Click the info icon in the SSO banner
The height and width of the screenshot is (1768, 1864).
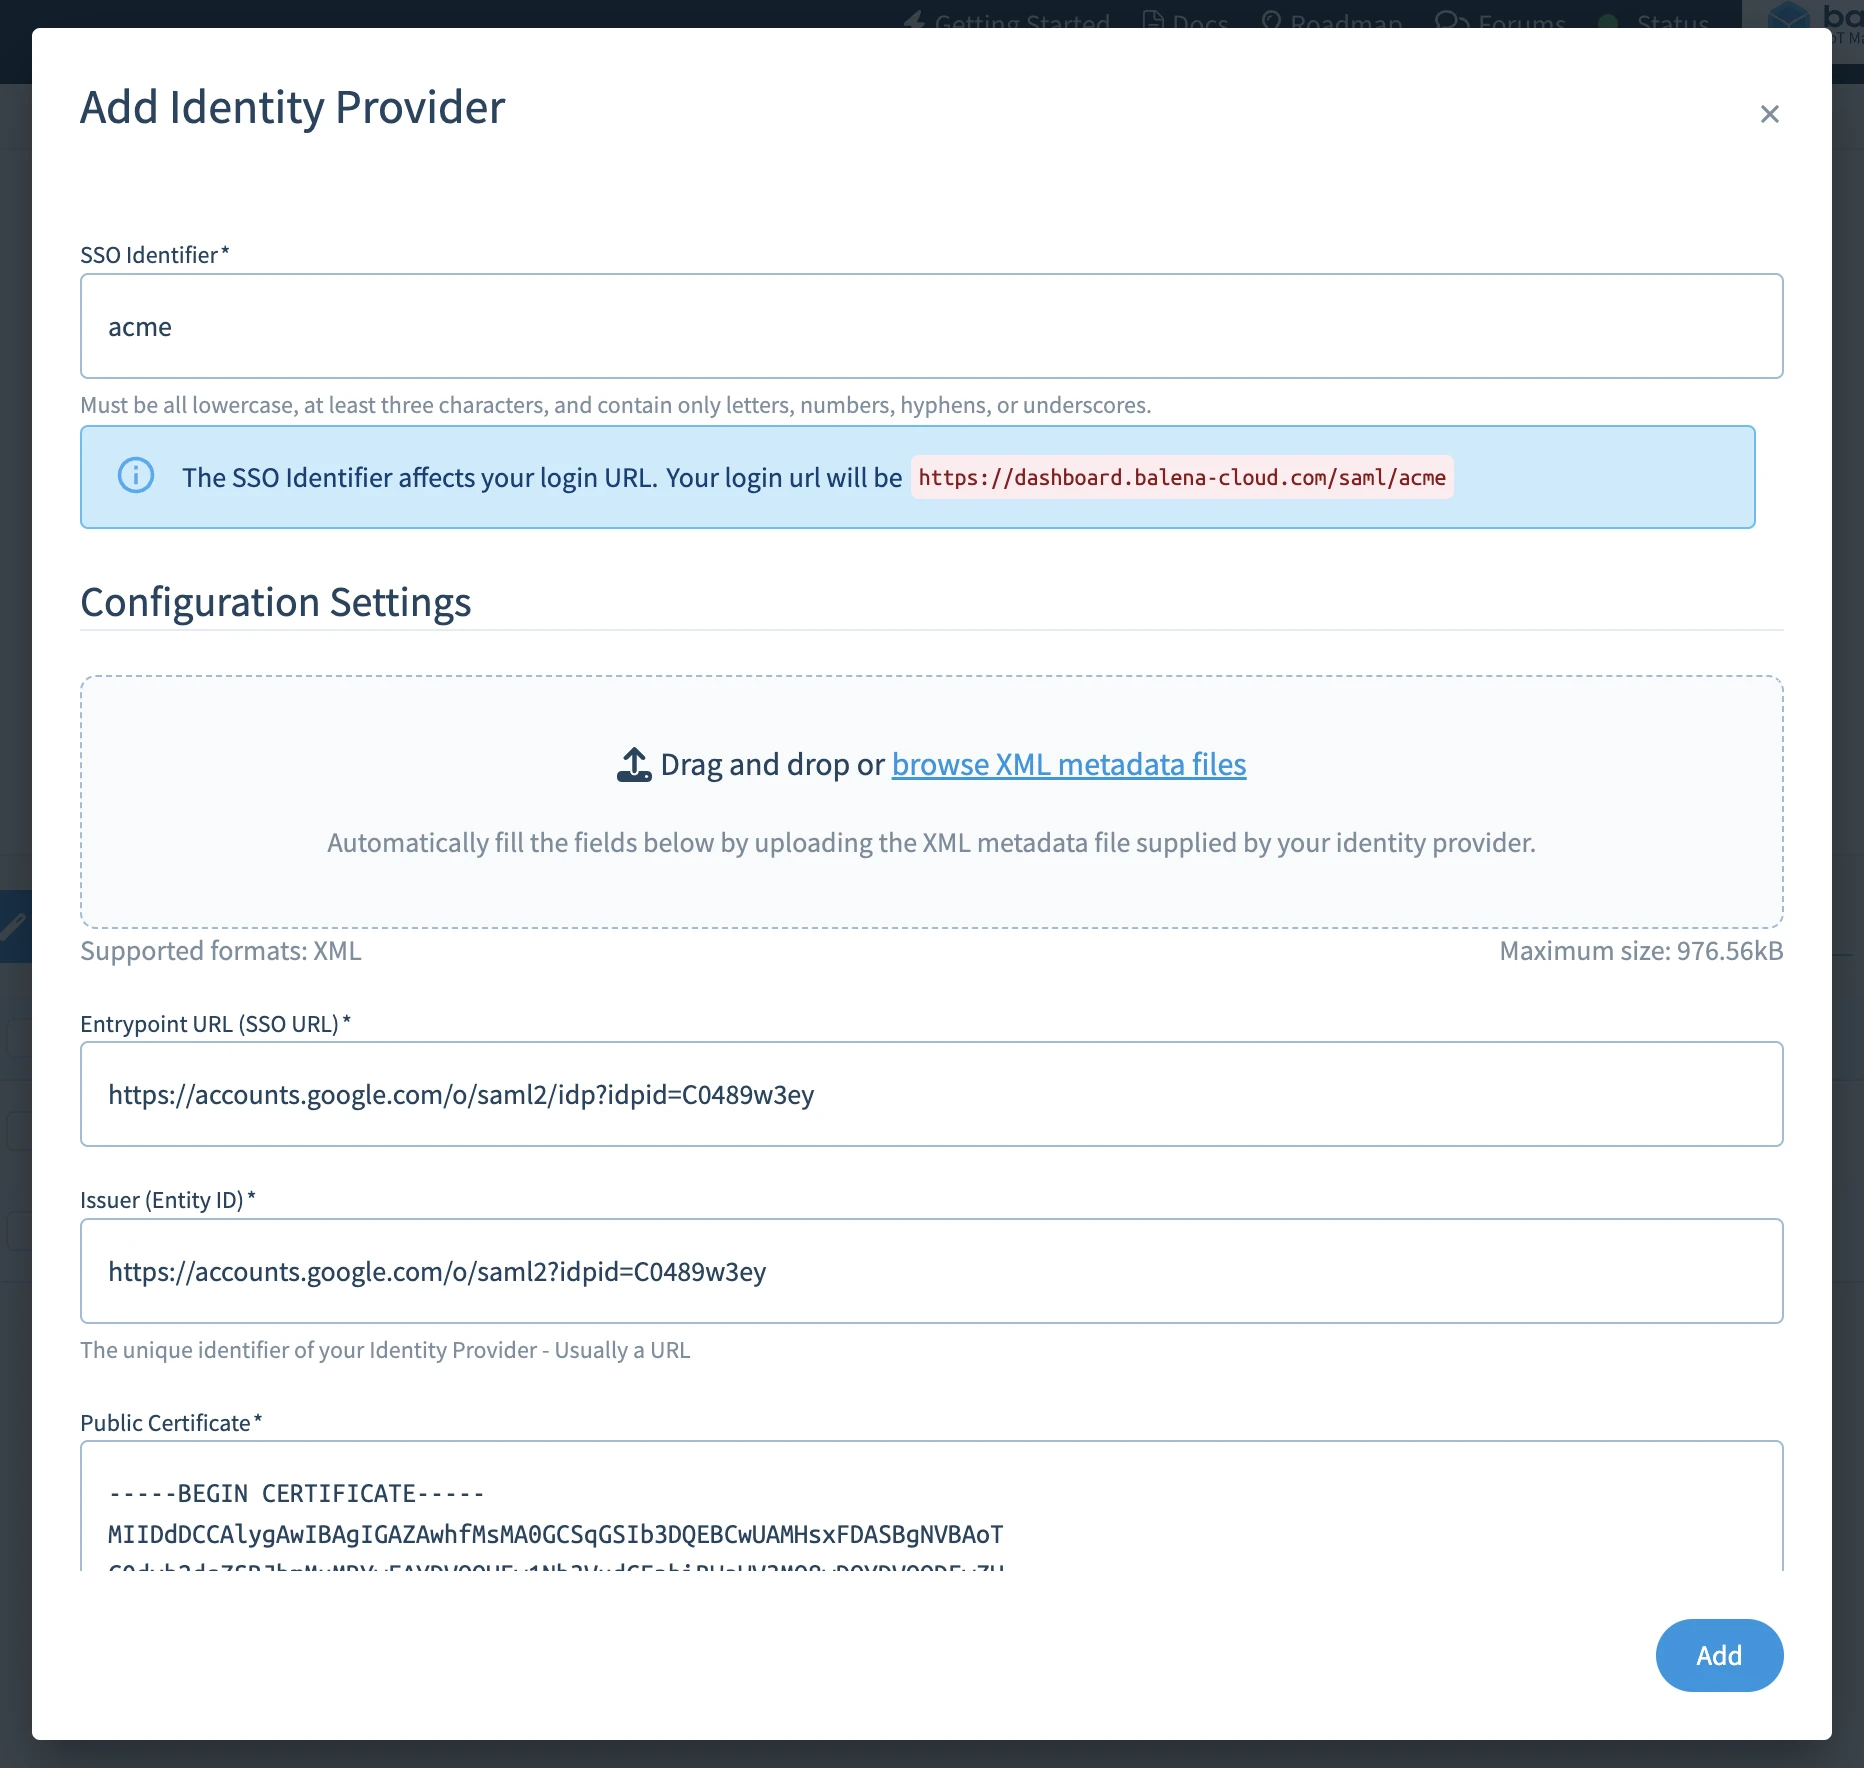(135, 476)
